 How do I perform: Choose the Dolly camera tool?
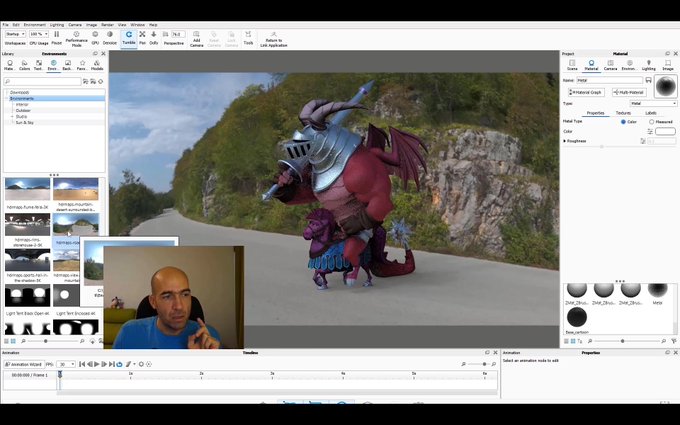click(154, 38)
